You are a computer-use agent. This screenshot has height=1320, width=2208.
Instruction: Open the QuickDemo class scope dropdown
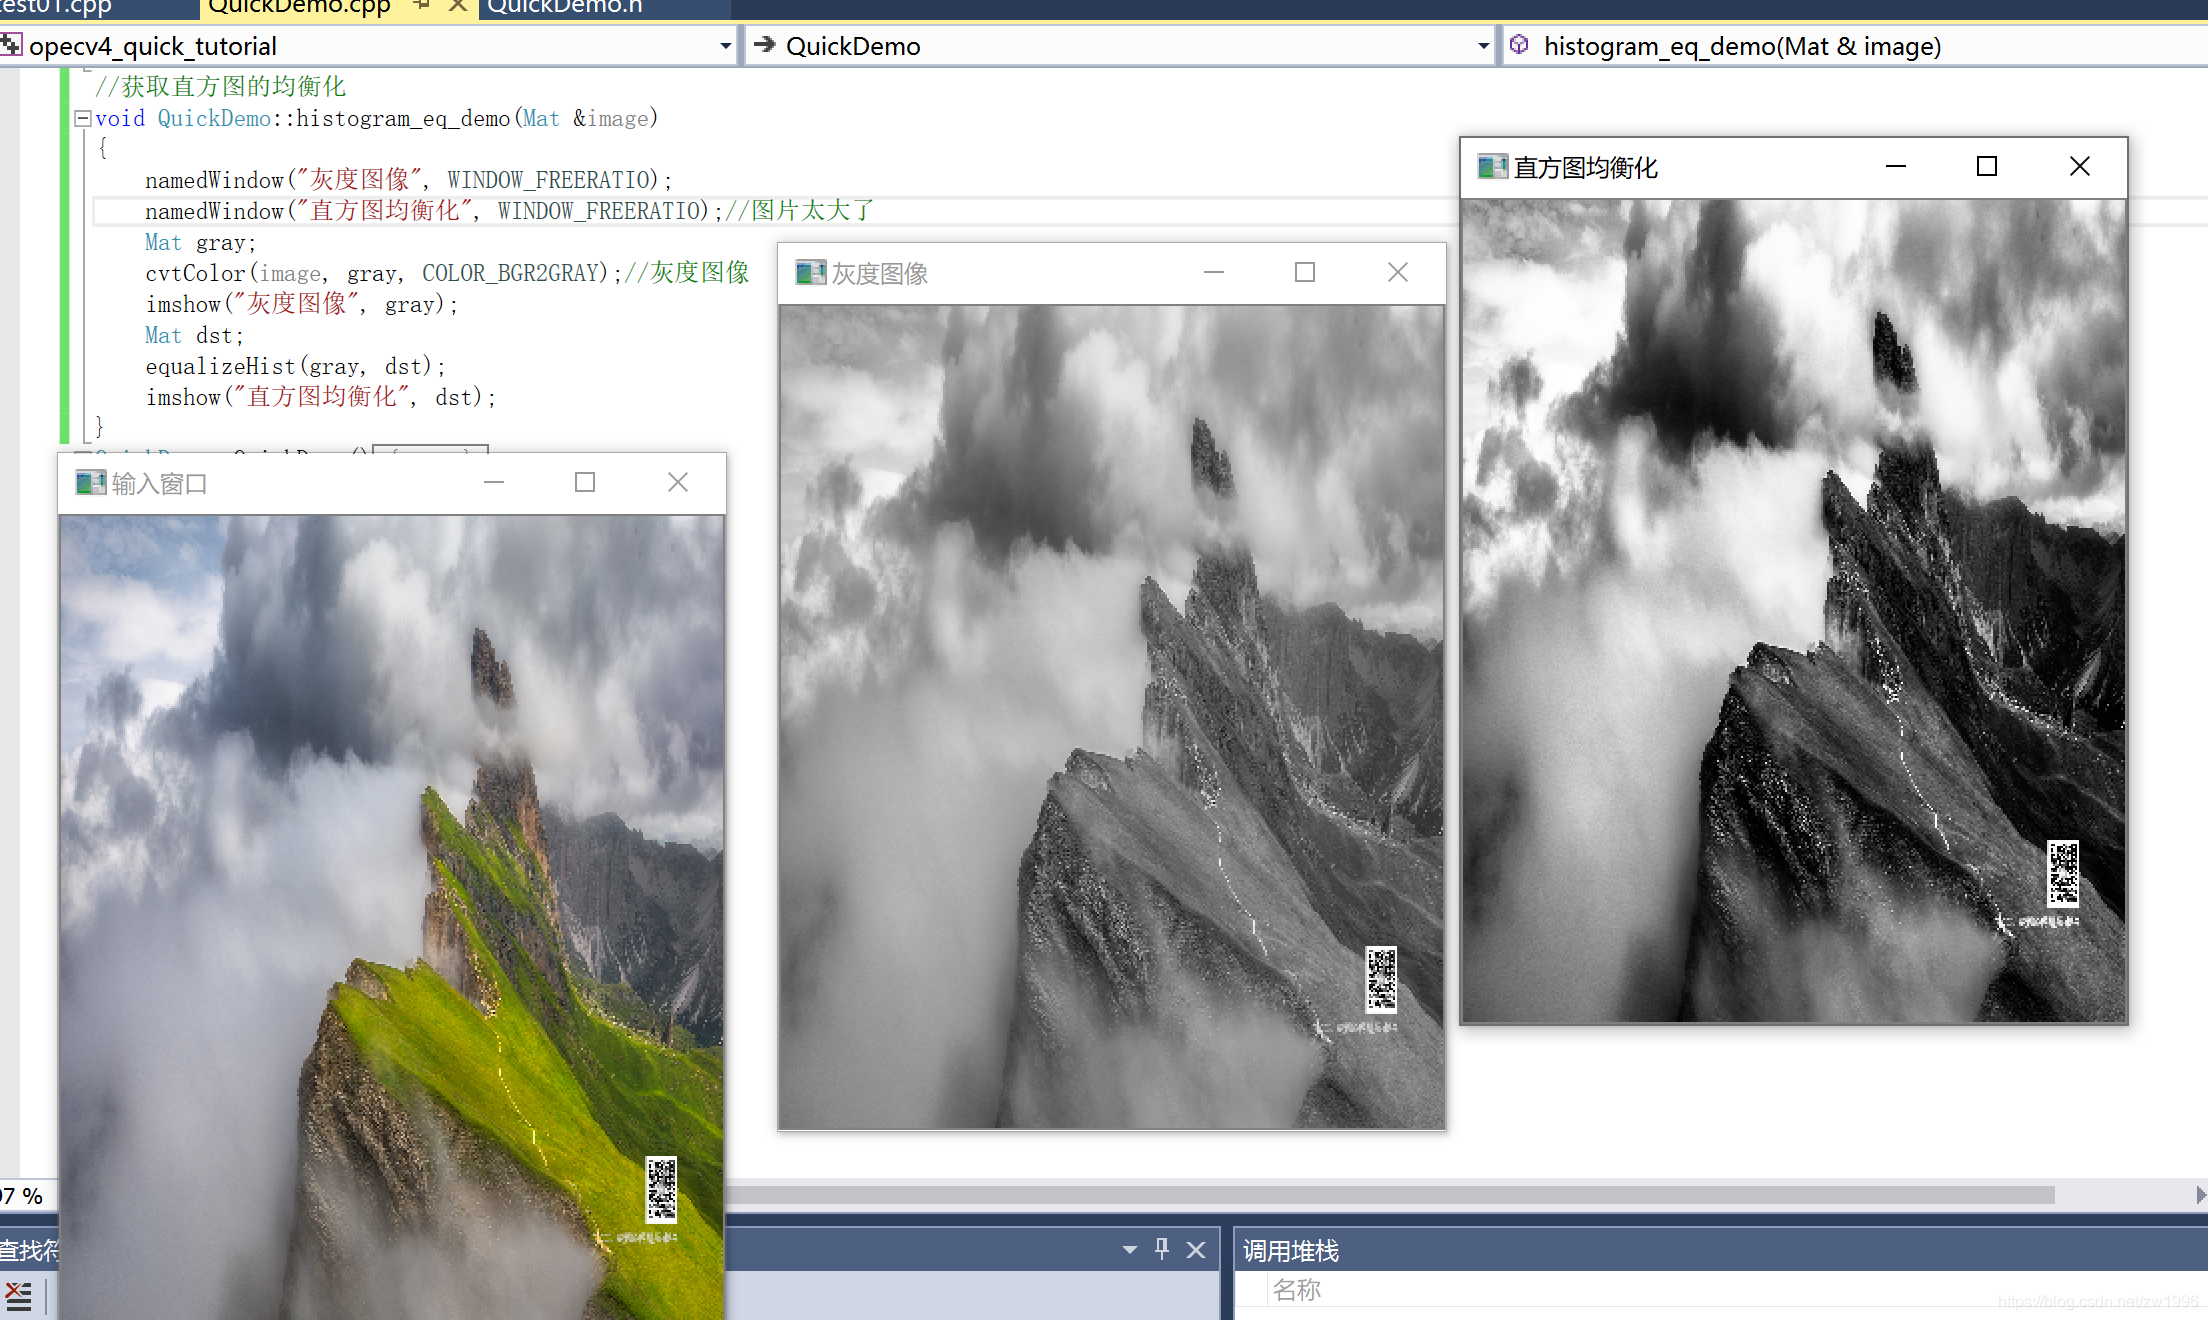pyautogui.click(x=1484, y=46)
